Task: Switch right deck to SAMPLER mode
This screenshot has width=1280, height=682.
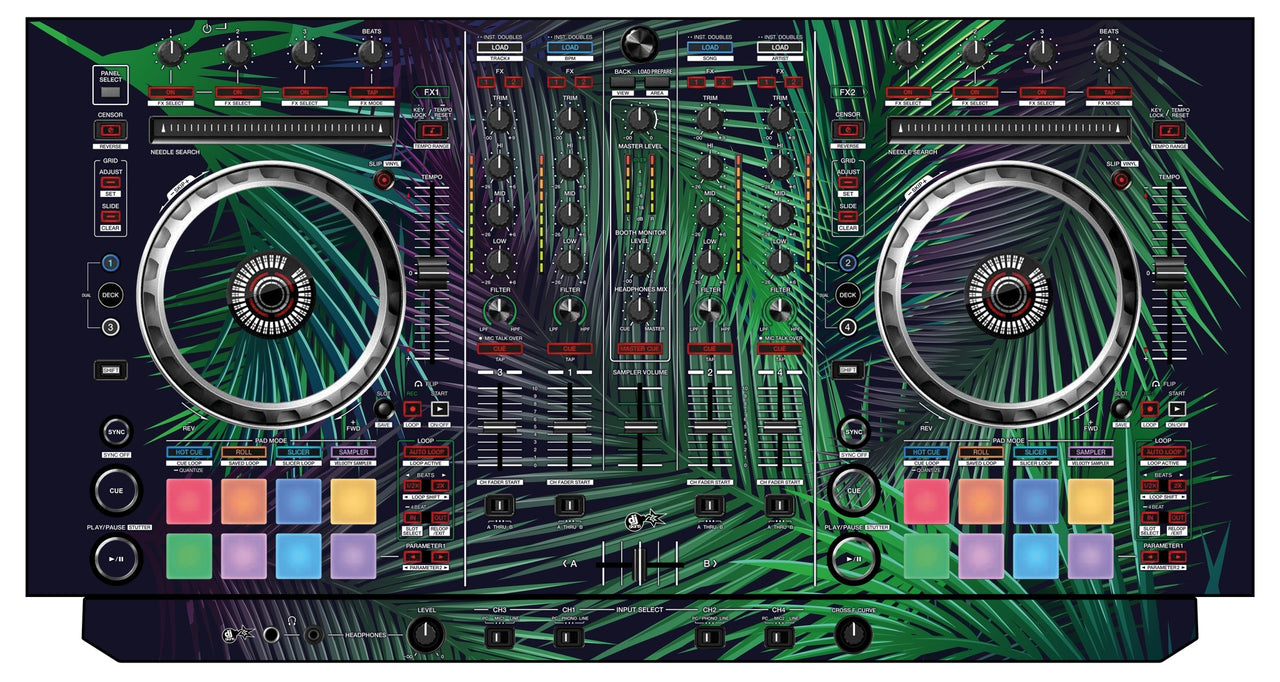Action: [x=1090, y=453]
